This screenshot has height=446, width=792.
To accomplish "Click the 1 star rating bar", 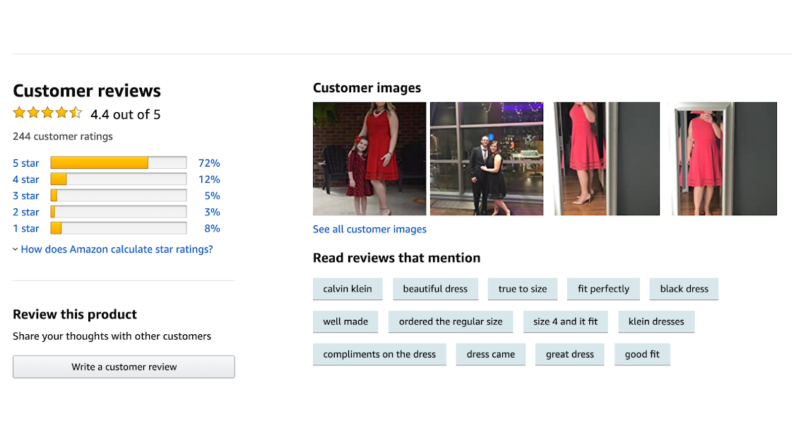I will (119, 228).
